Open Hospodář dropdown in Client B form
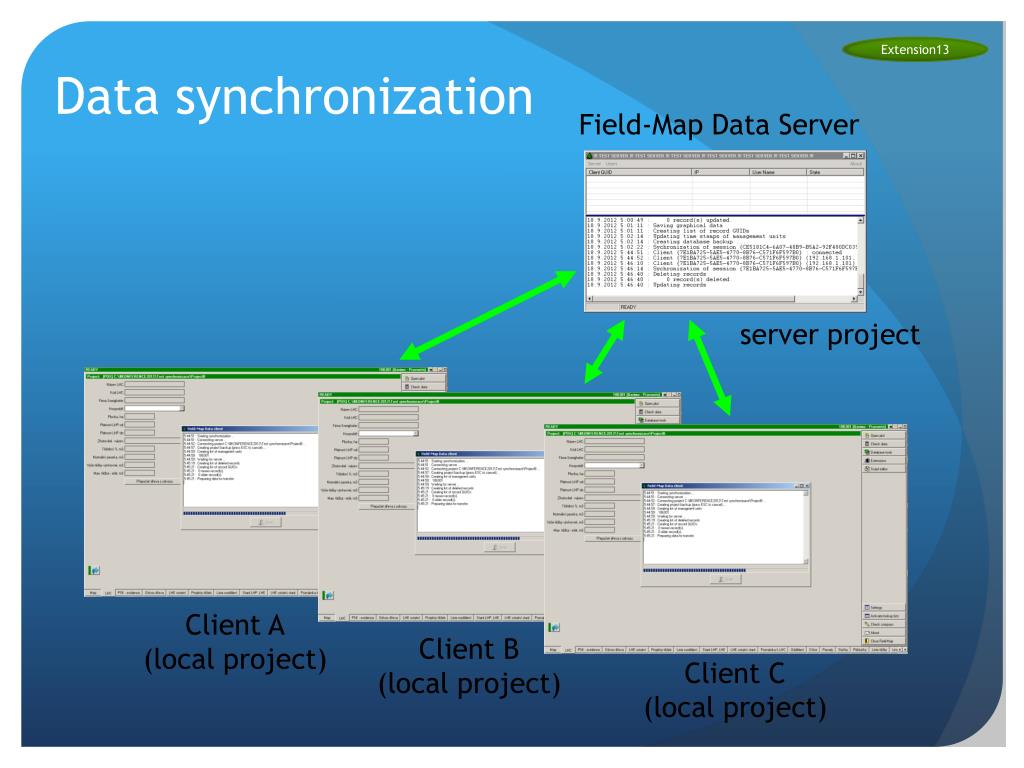The height and width of the screenshot is (768, 1024). 416,434
